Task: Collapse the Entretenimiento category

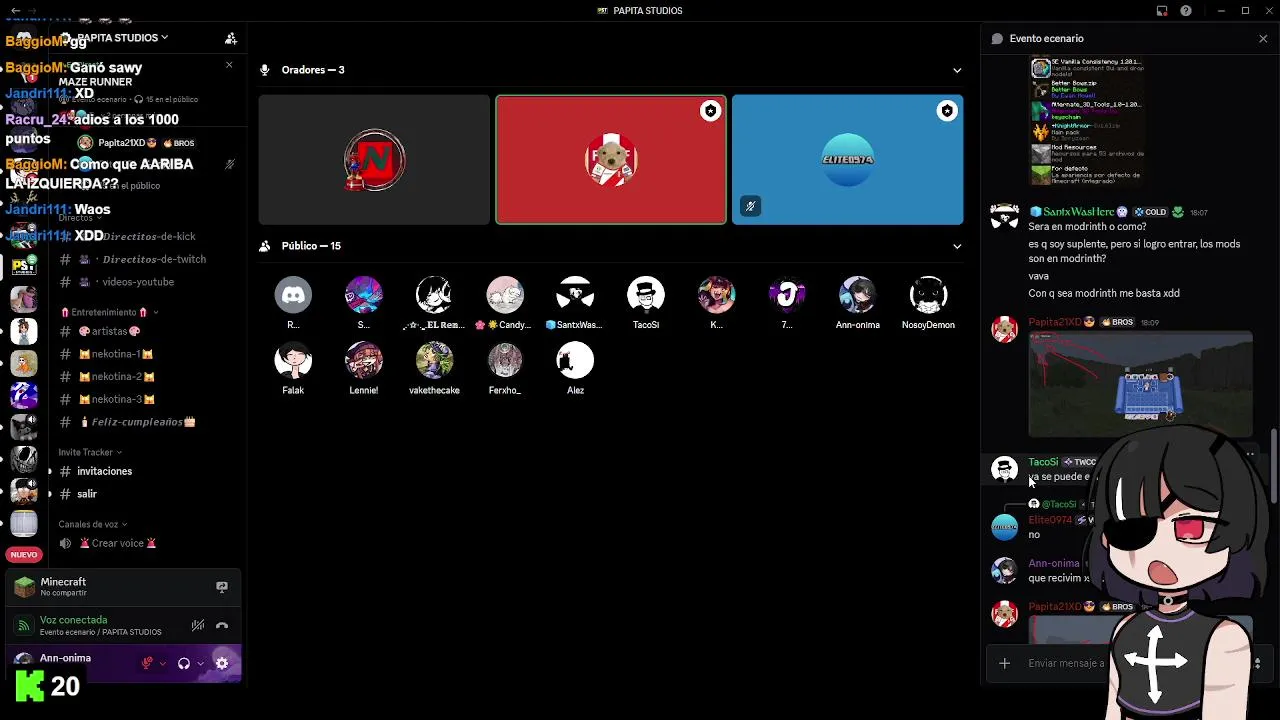Action: pos(108,312)
